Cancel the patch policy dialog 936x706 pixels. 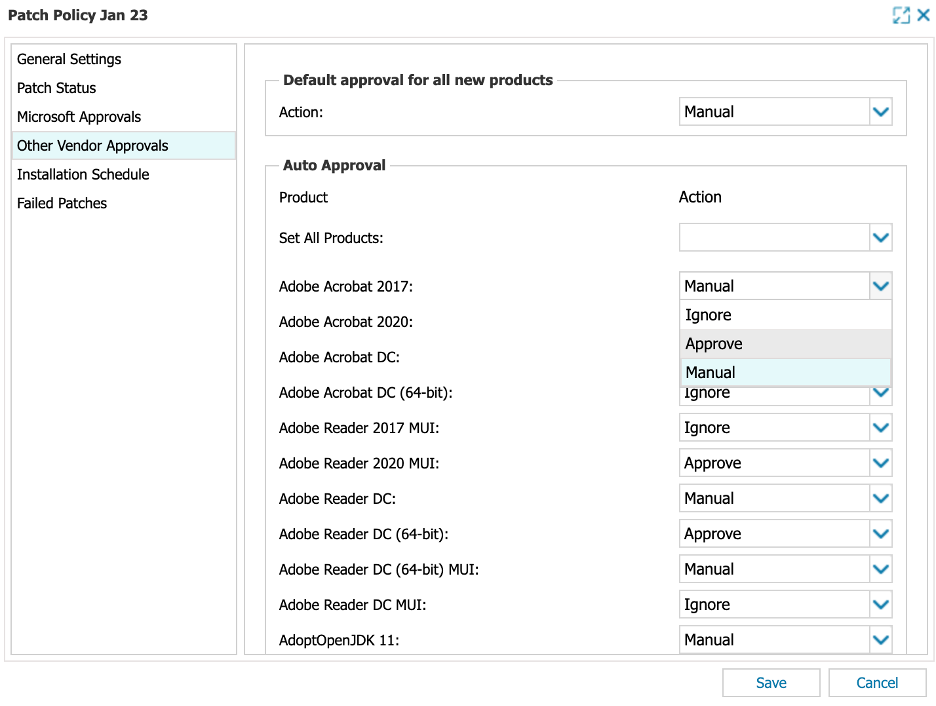click(x=877, y=682)
